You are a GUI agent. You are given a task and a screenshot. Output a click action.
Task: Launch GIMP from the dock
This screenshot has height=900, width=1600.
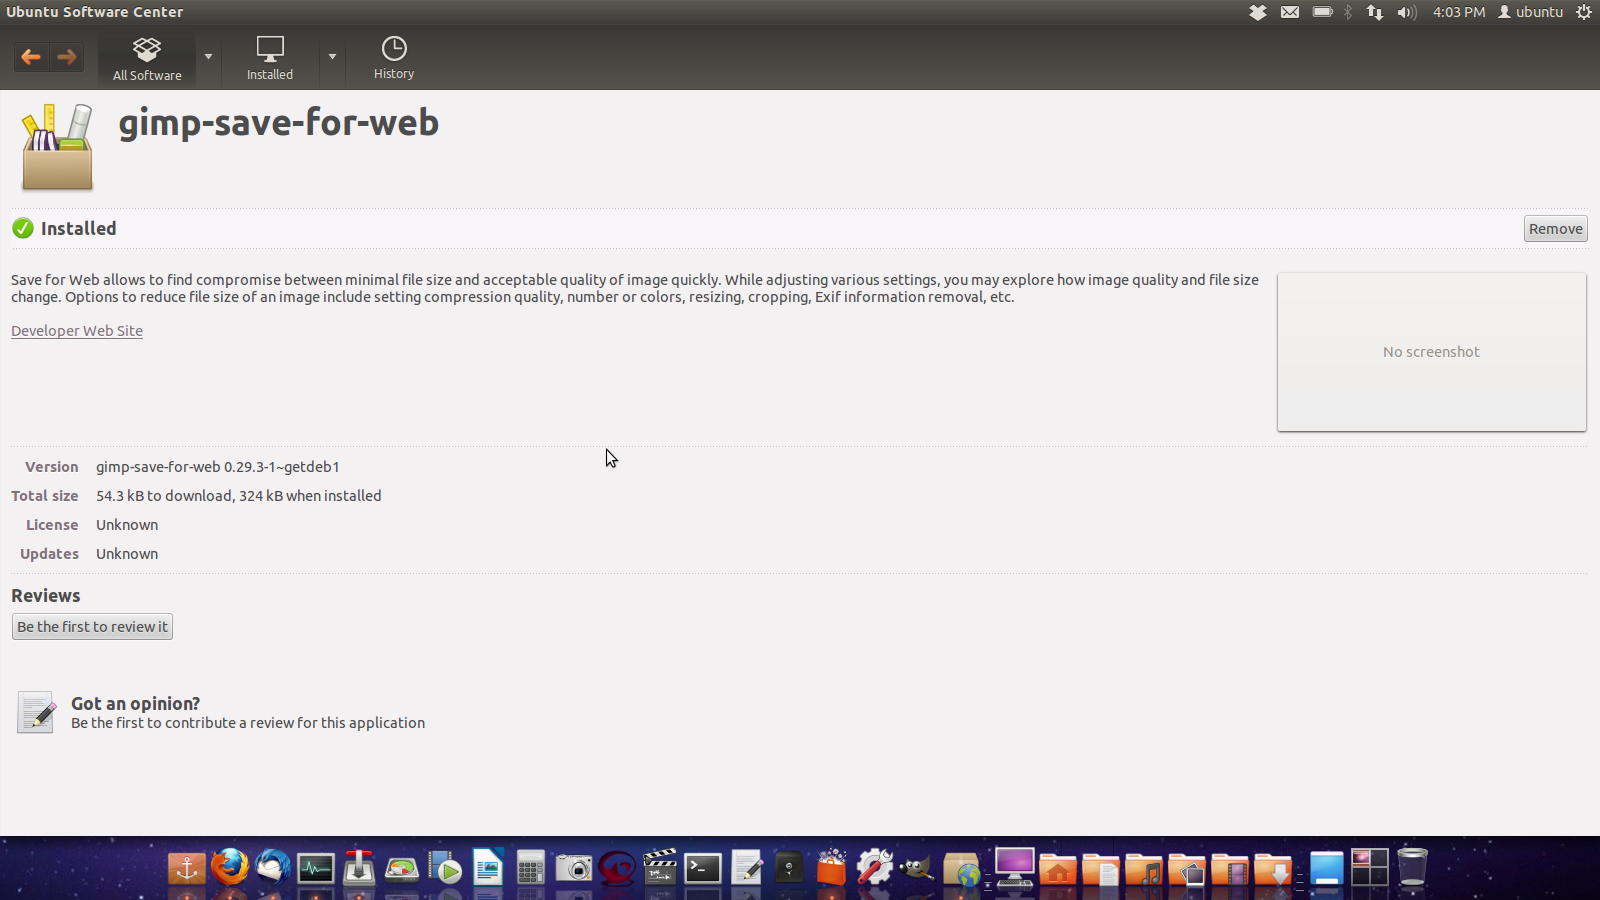(x=917, y=868)
